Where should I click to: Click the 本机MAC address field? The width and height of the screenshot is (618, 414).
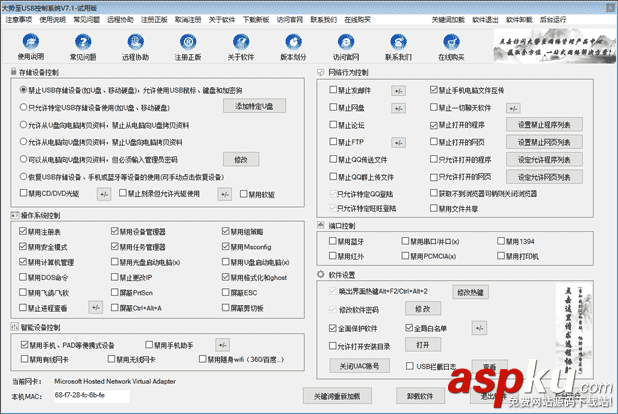(92, 396)
